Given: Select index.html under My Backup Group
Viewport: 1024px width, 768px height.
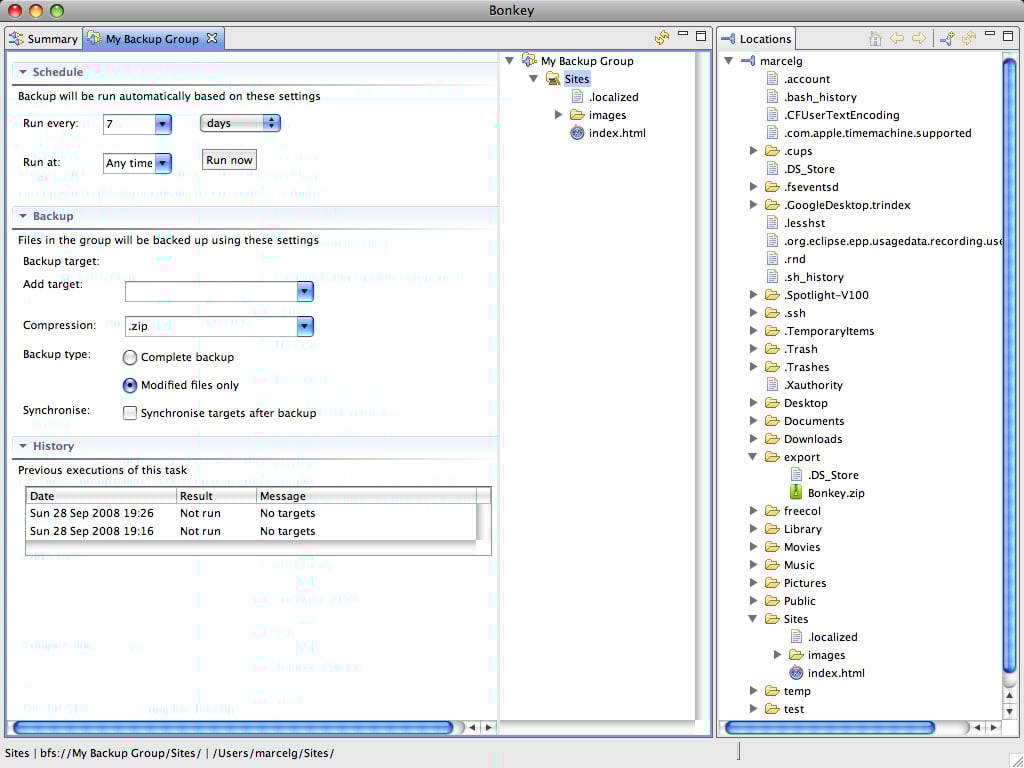Looking at the screenshot, I should [616, 133].
